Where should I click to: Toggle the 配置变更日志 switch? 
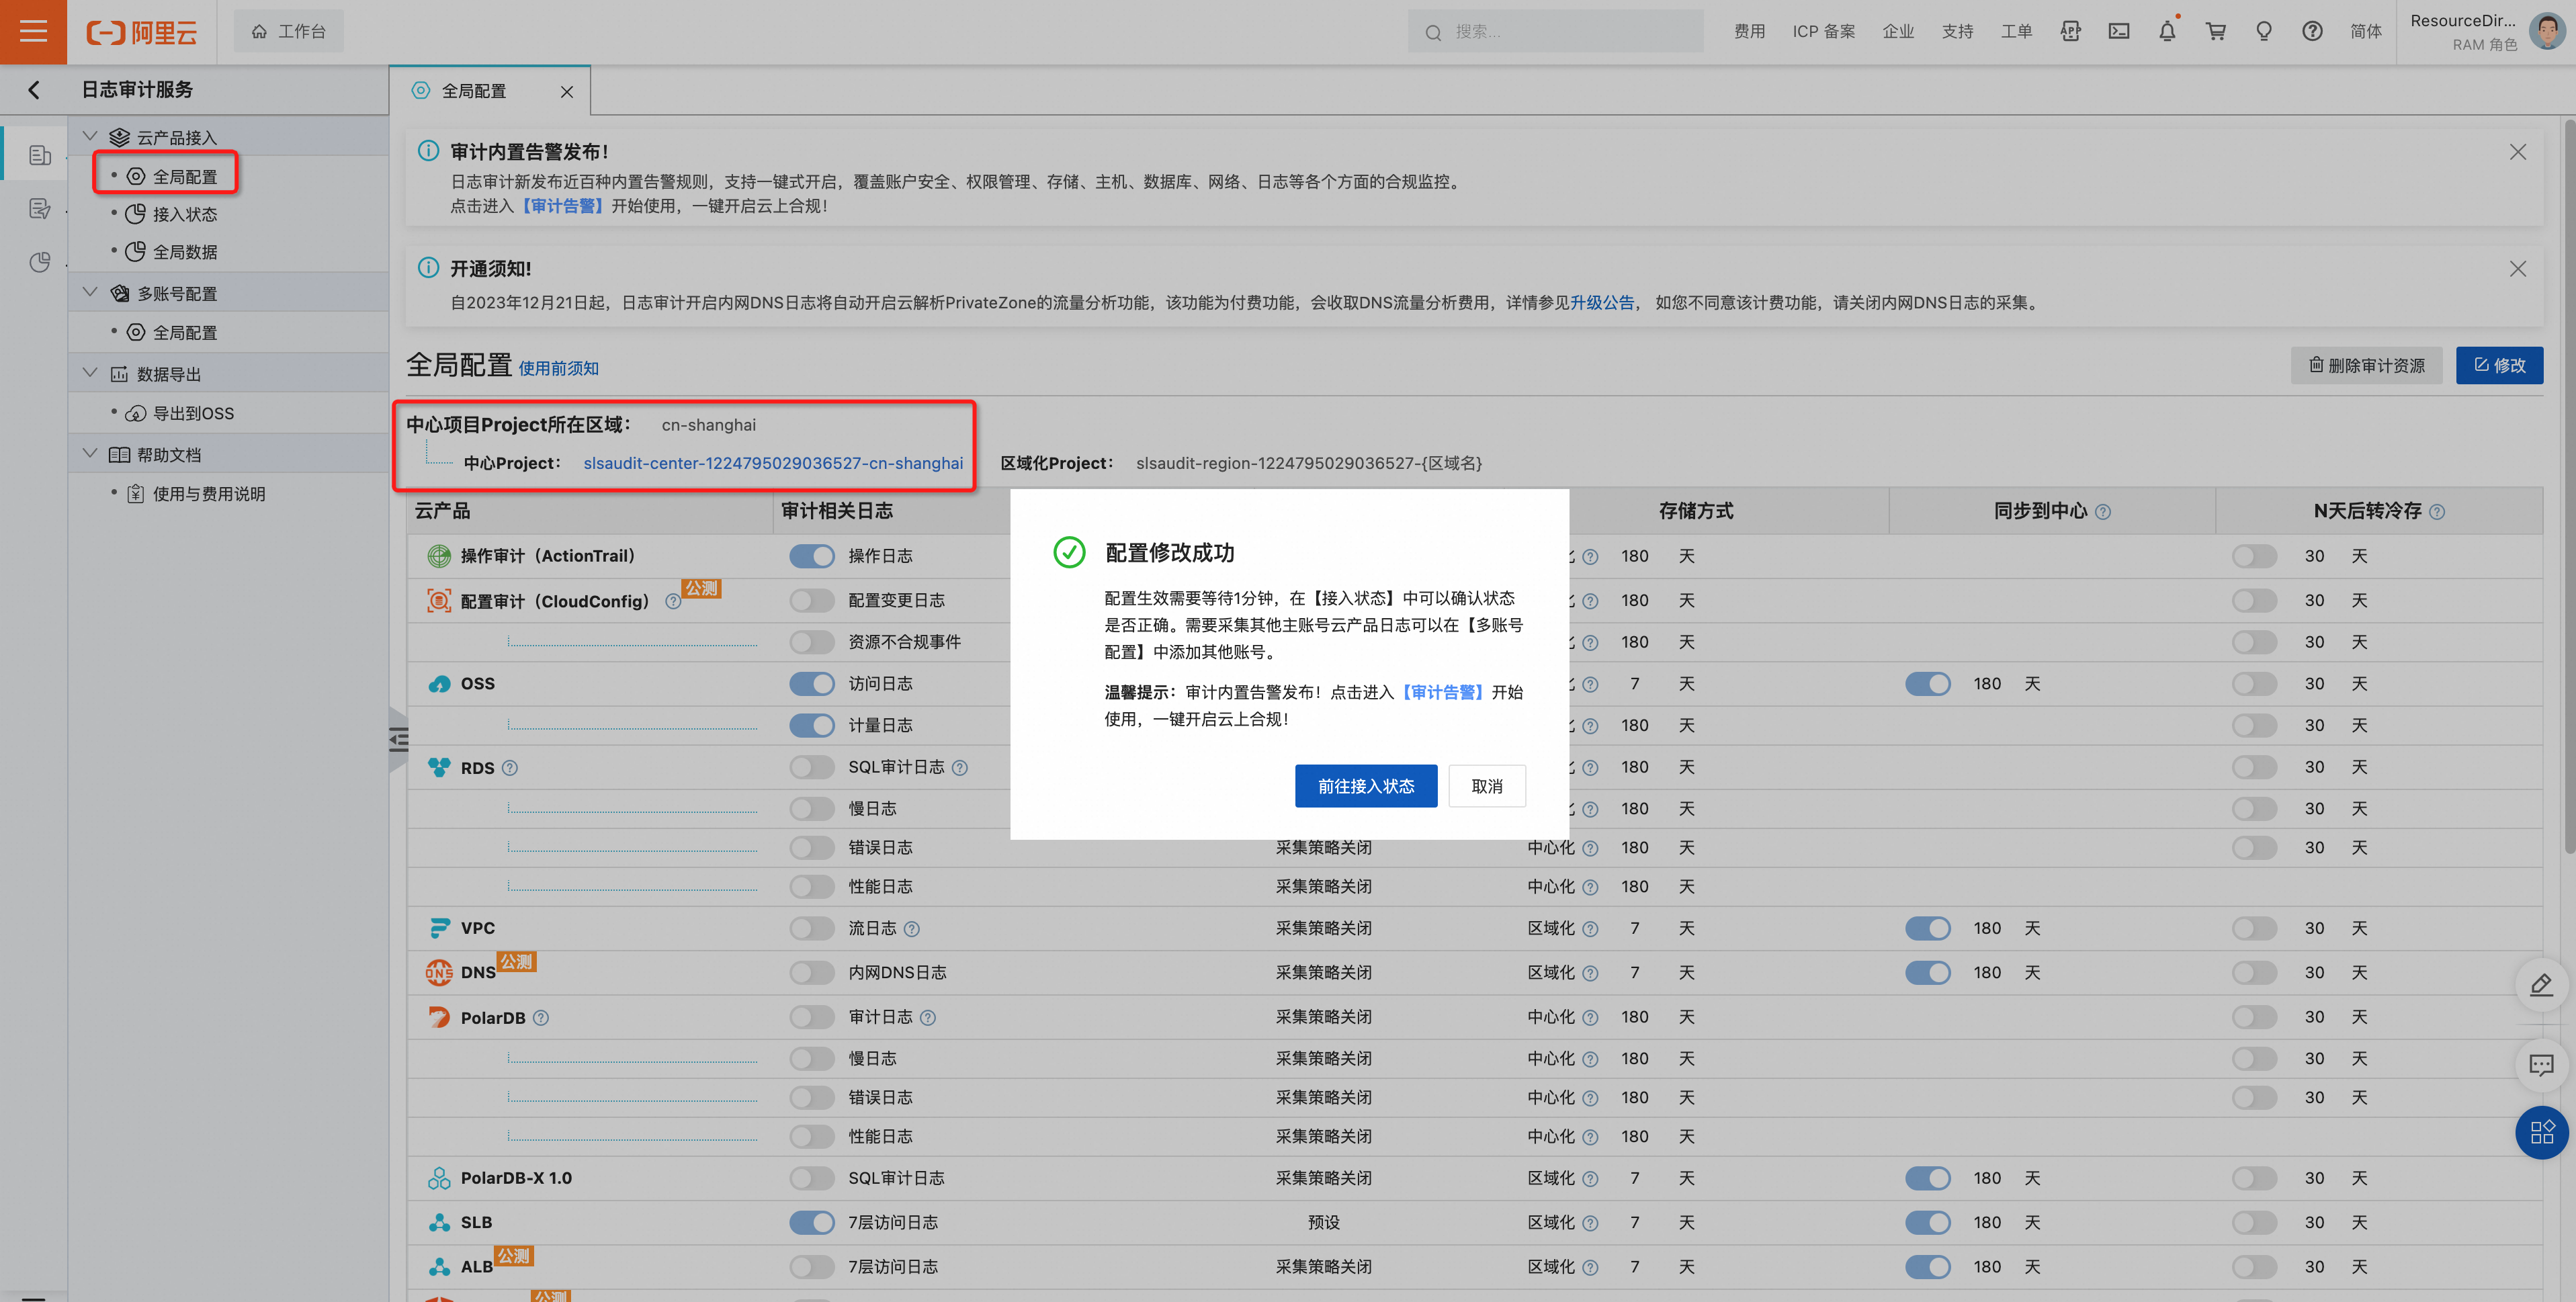point(811,601)
